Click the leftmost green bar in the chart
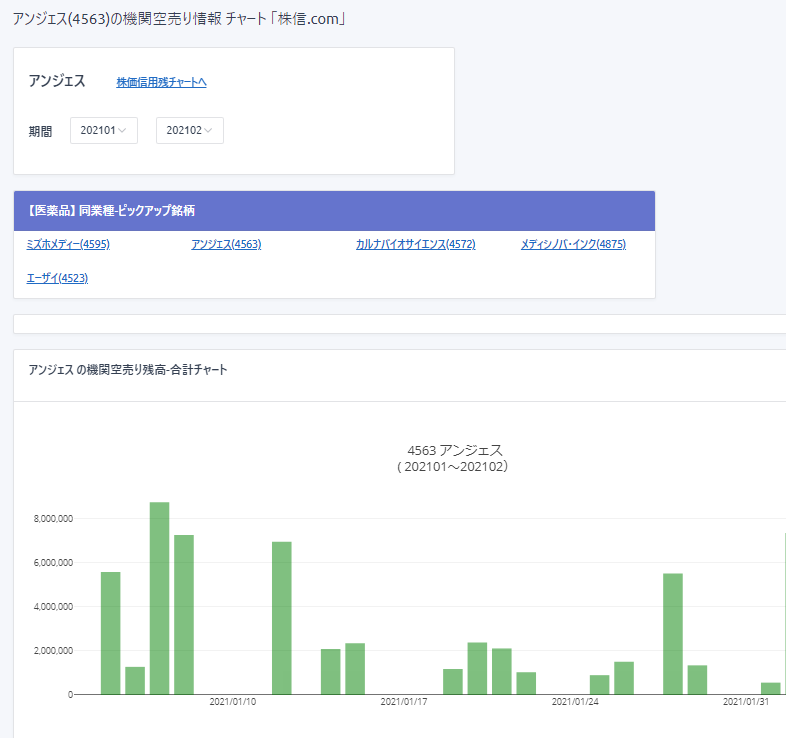The height and width of the screenshot is (738, 786). point(110,633)
